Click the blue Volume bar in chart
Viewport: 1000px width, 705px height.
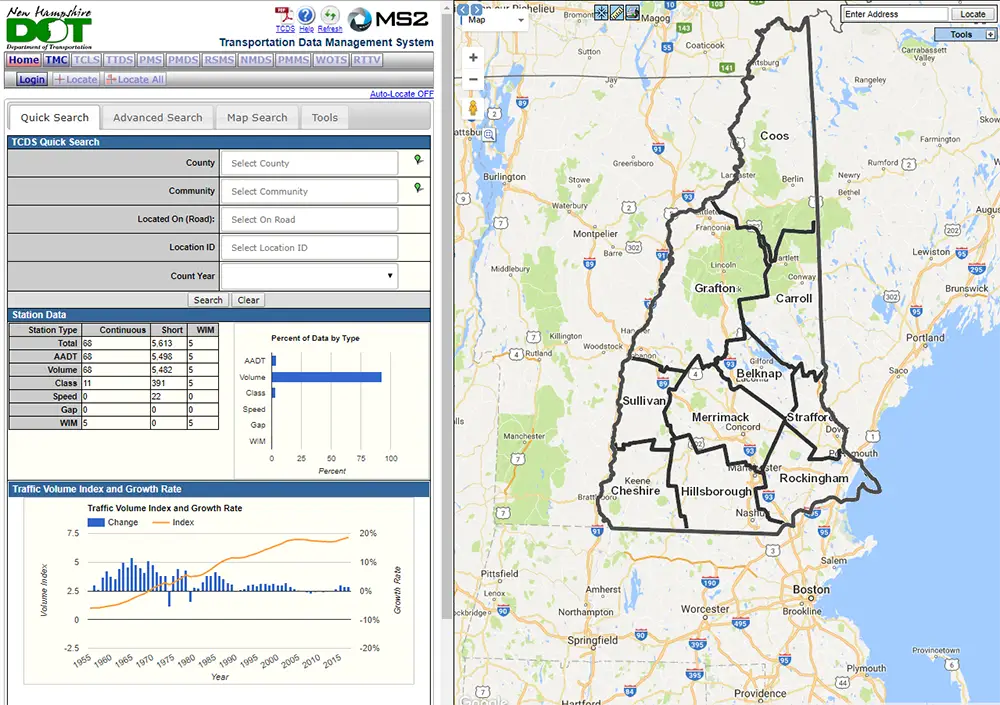tap(327, 377)
